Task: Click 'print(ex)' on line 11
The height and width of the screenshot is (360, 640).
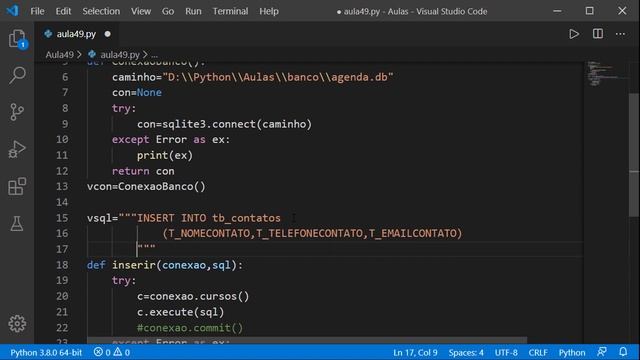Action: pyautogui.click(x=164, y=155)
